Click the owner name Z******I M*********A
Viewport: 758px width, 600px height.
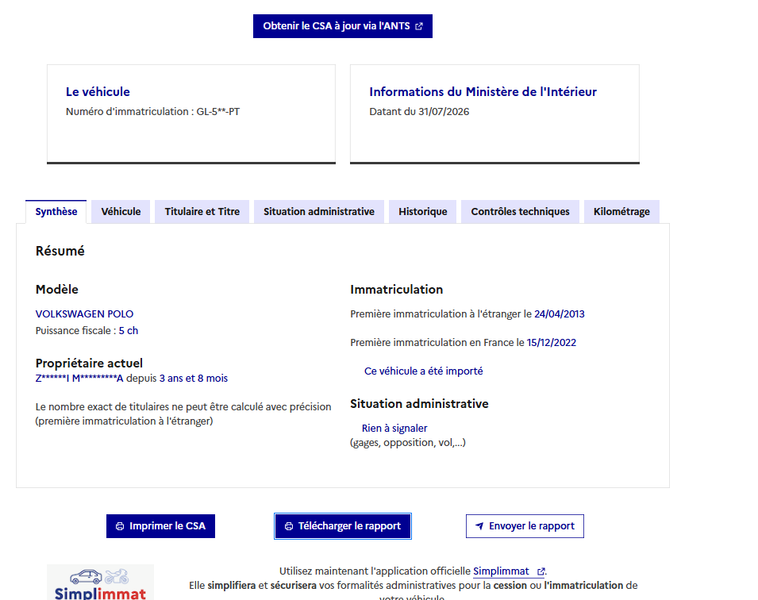click(79, 379)
